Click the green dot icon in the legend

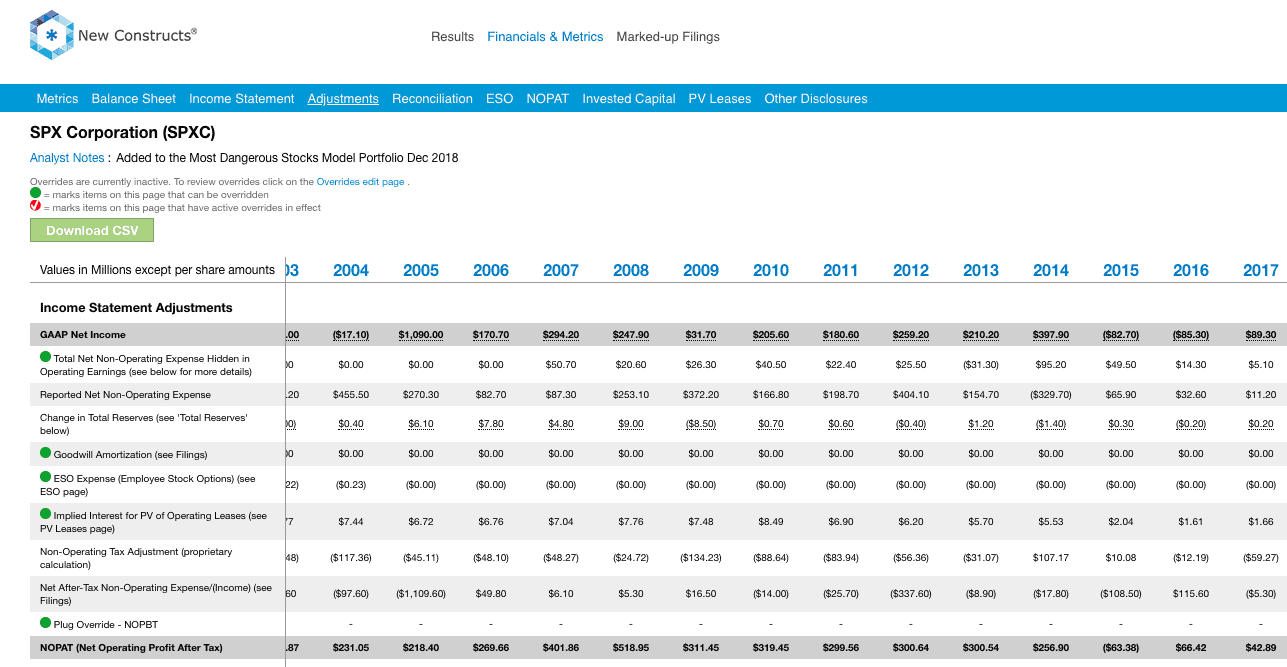[36, 193]
